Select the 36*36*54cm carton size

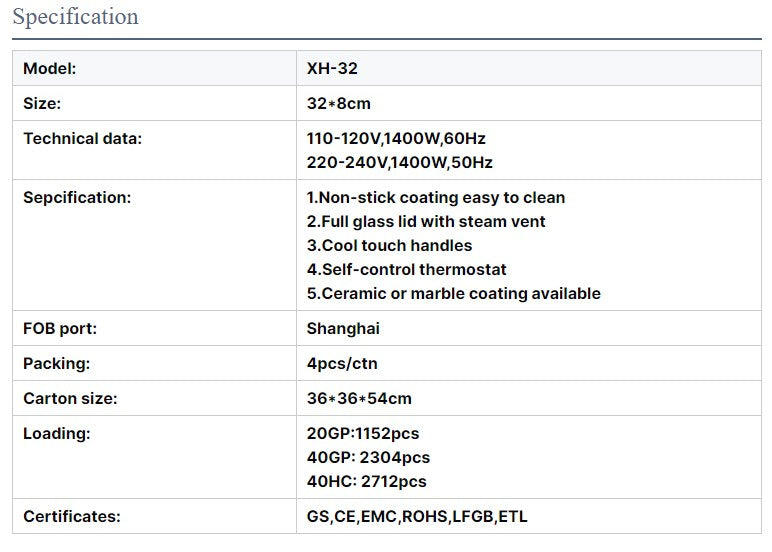pyautogui.click(x=359, y=398)
